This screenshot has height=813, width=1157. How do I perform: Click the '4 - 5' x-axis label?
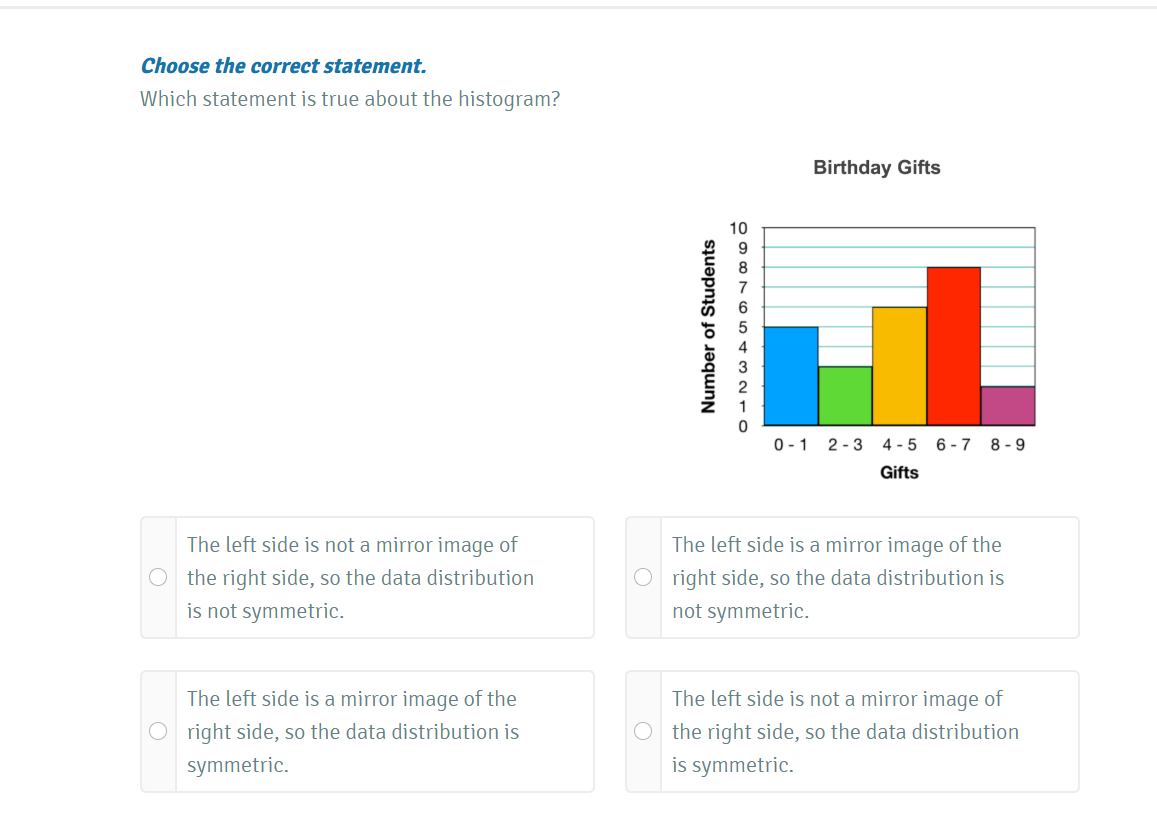[899, 445]
